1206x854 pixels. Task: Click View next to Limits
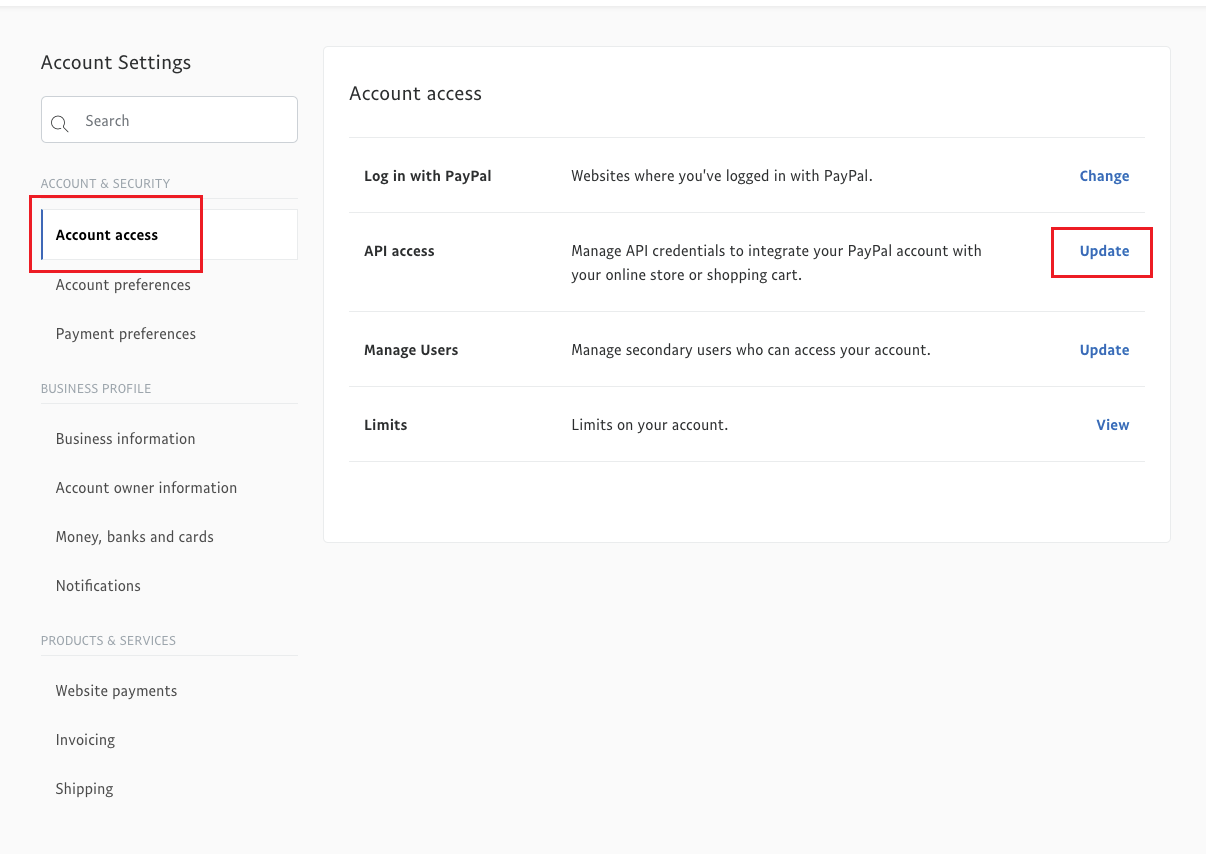click(x=1113, y=425)
